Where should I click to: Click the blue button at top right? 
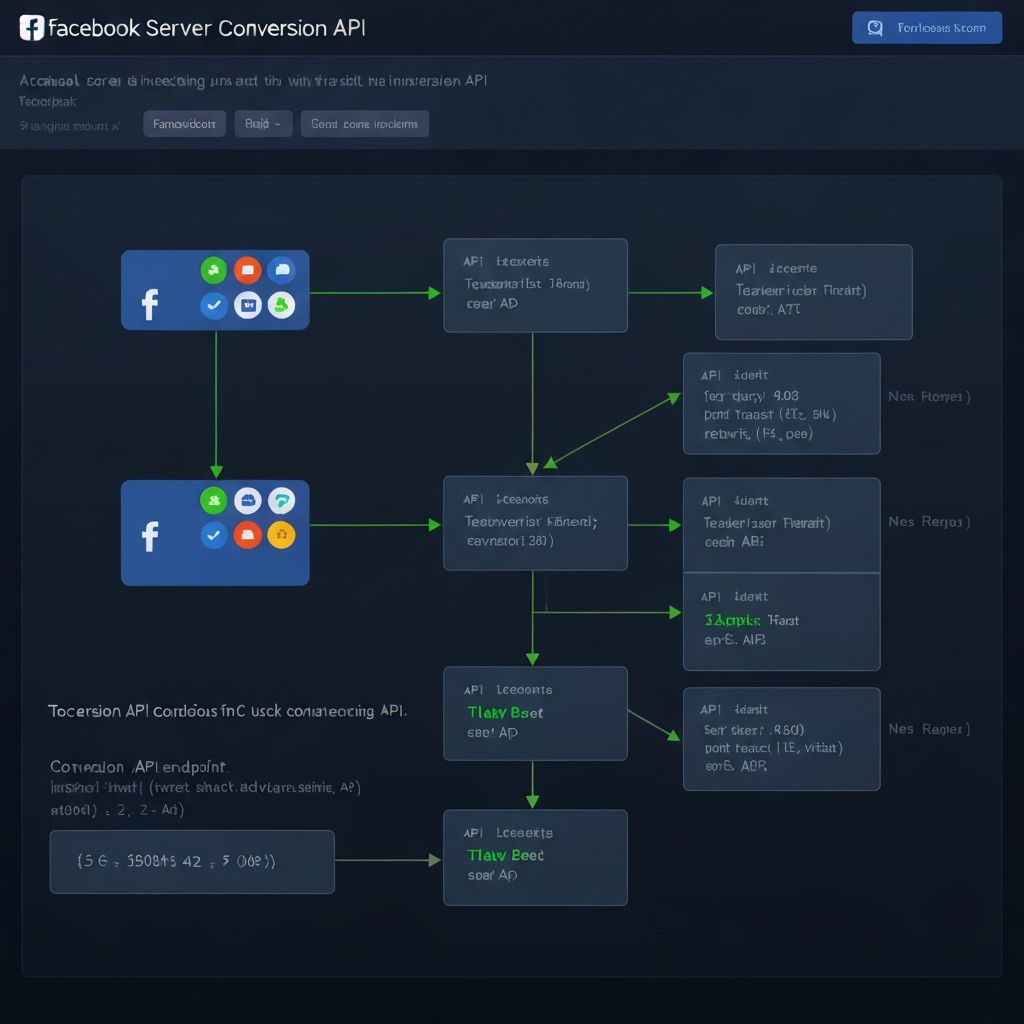click(926, 28)
